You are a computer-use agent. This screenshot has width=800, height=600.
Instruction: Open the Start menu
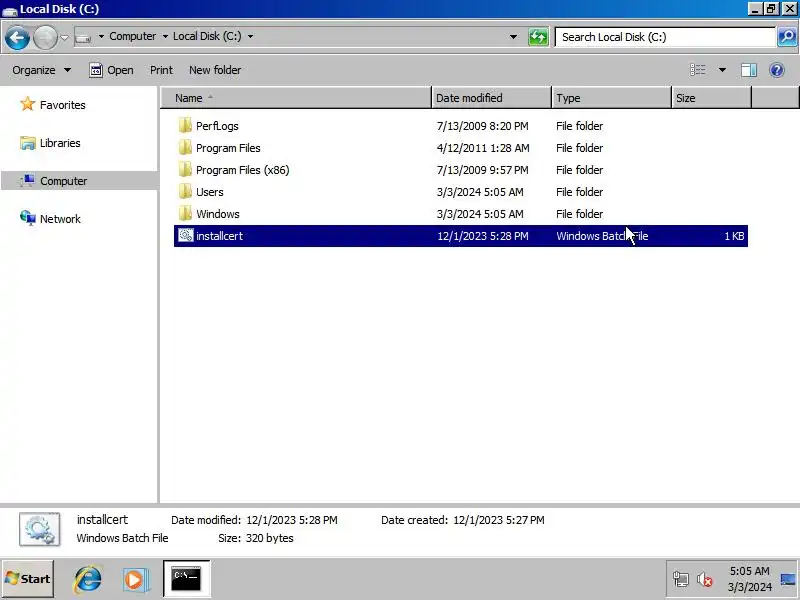[28, 579]
